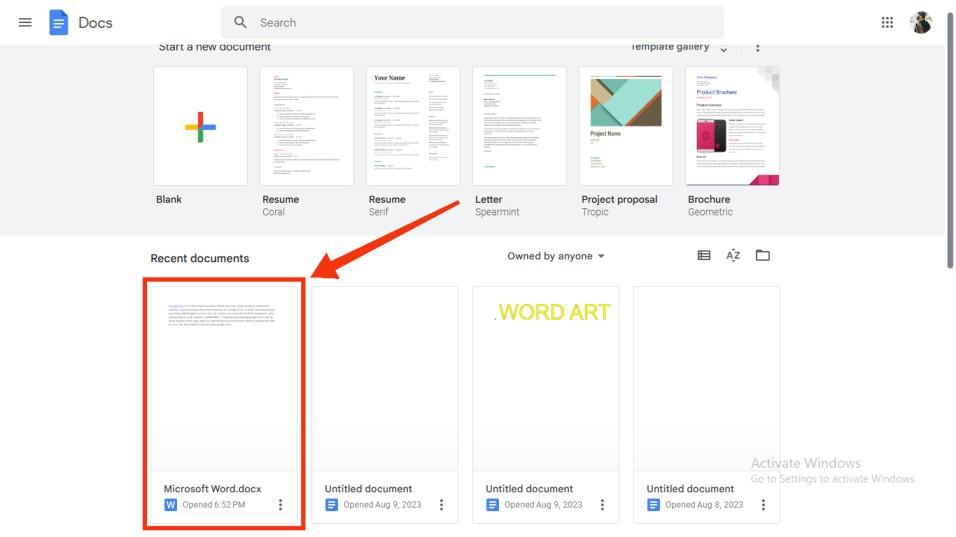Open the Owned by anyone dropdown
956x537 pixels.
tap(555, 256)
